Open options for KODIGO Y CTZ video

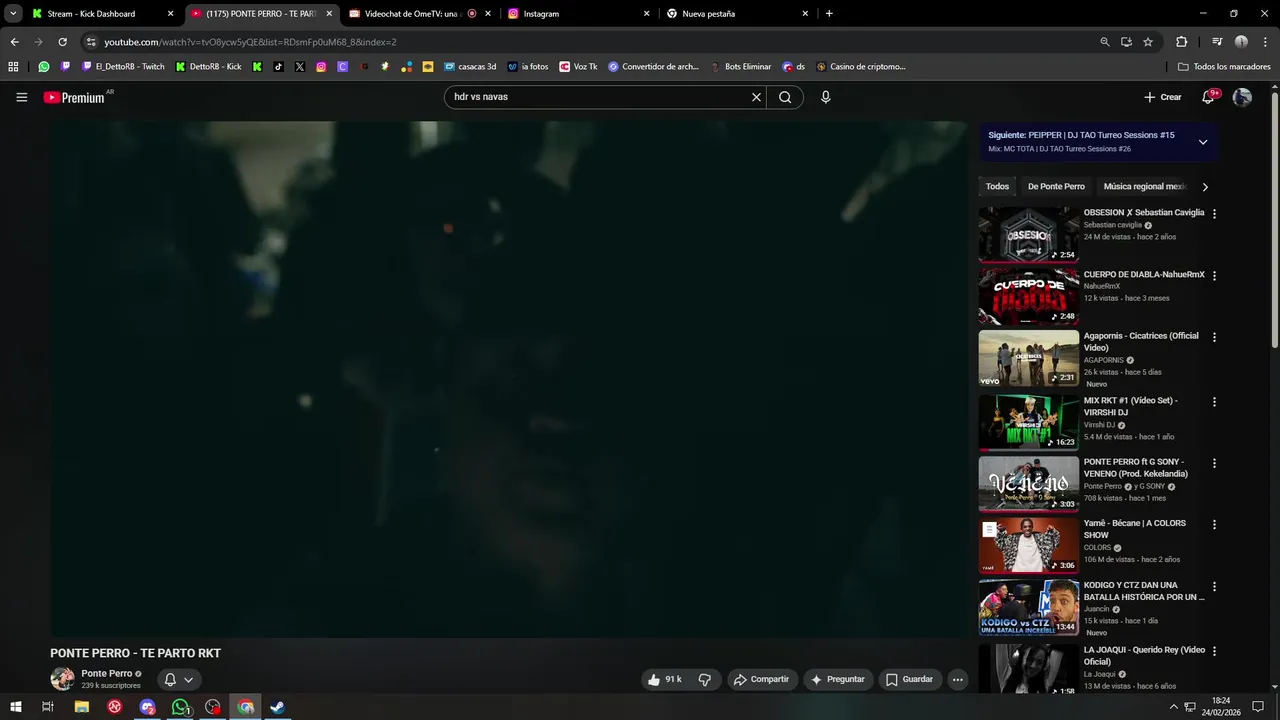[x=1214, y=587]
